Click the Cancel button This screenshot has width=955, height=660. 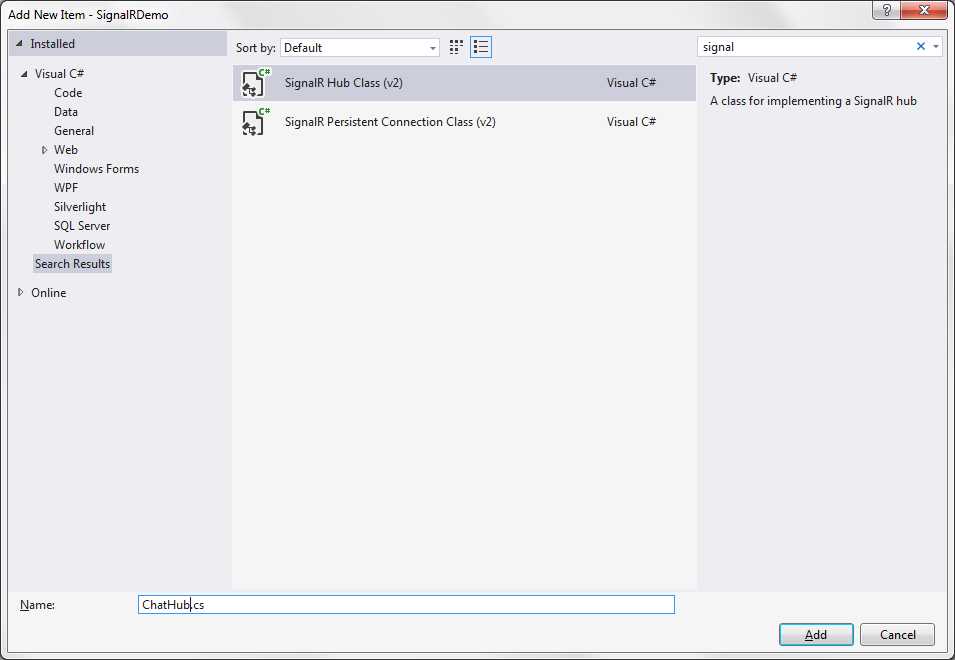(897, 635)
